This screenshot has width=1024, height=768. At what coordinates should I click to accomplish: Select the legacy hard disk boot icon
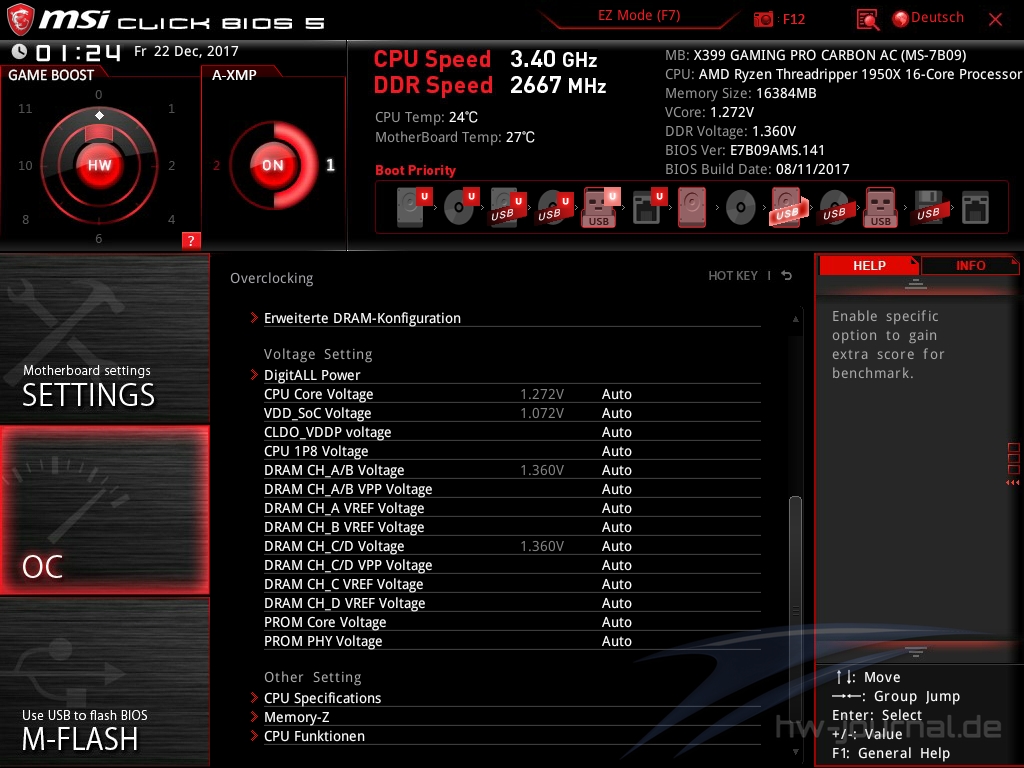click(692, 207)
